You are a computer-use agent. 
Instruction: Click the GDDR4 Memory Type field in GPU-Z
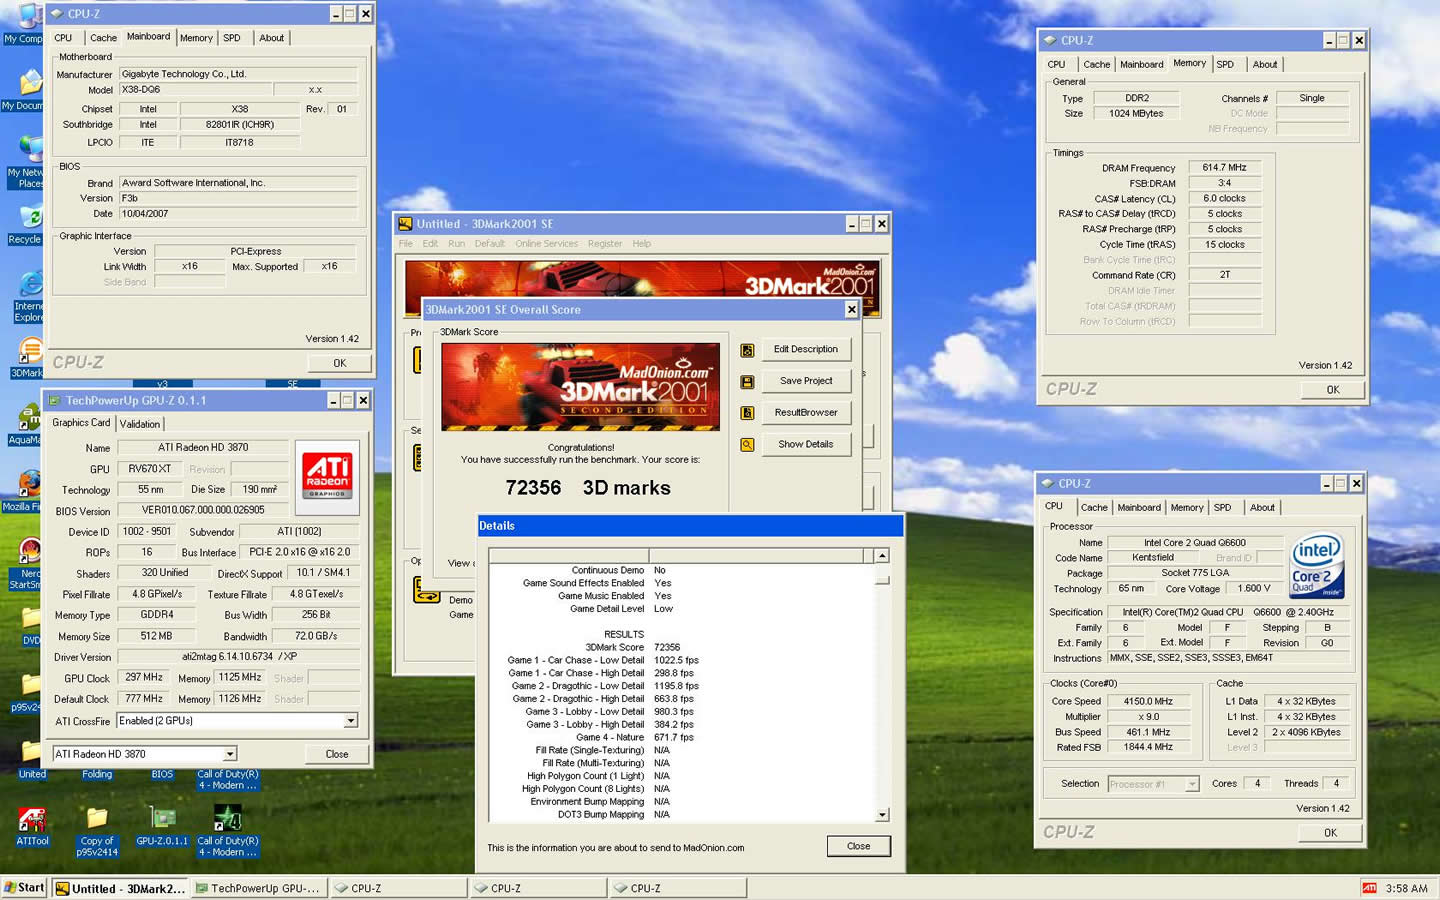tap(157, 615)
